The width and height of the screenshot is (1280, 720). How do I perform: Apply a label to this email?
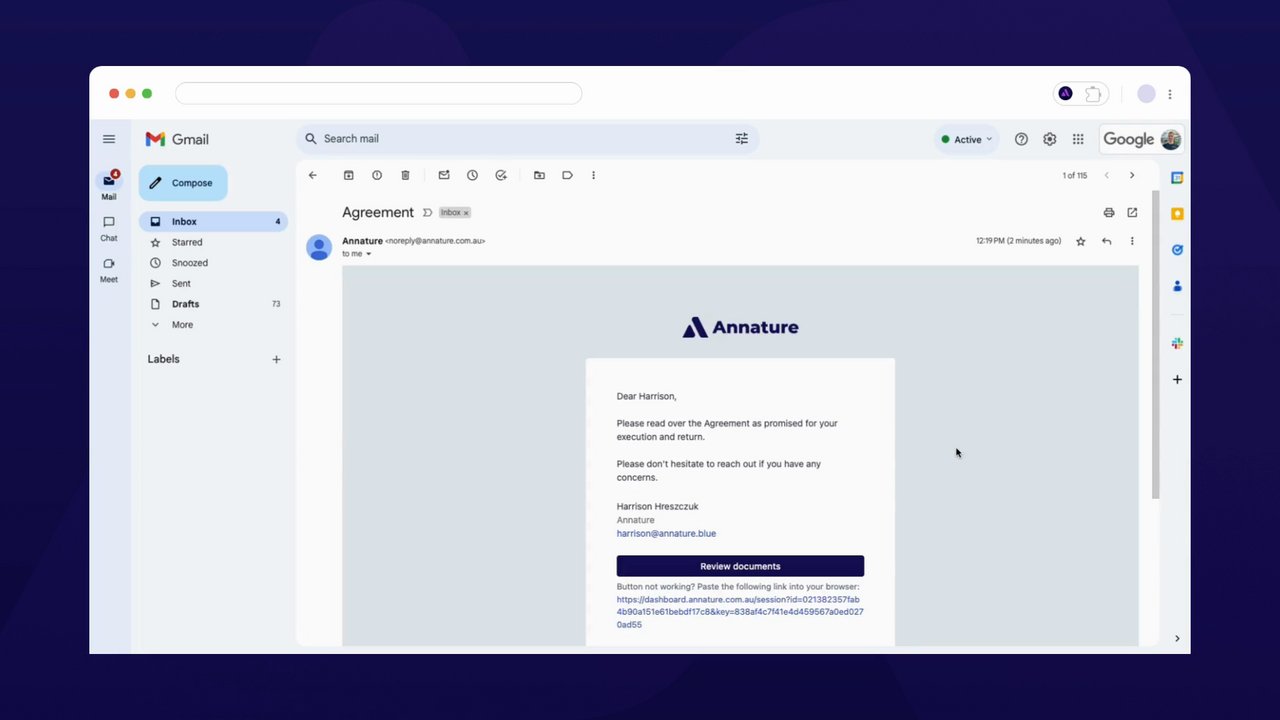pos(567,175)
